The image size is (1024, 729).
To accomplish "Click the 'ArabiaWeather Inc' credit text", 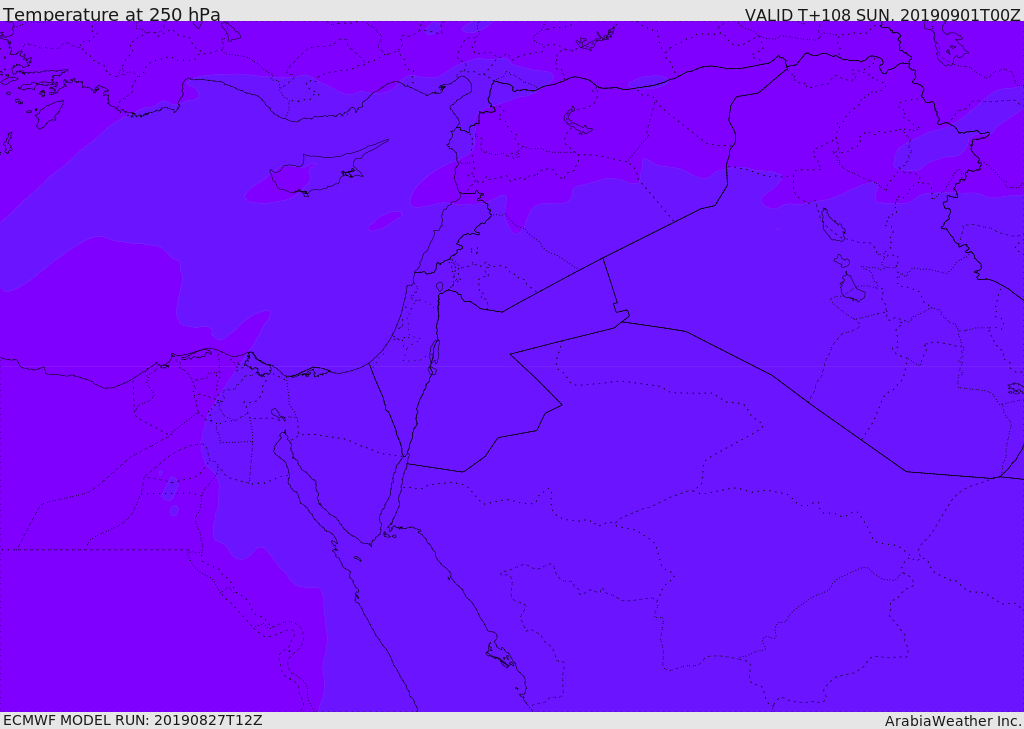I will point(952,721).
